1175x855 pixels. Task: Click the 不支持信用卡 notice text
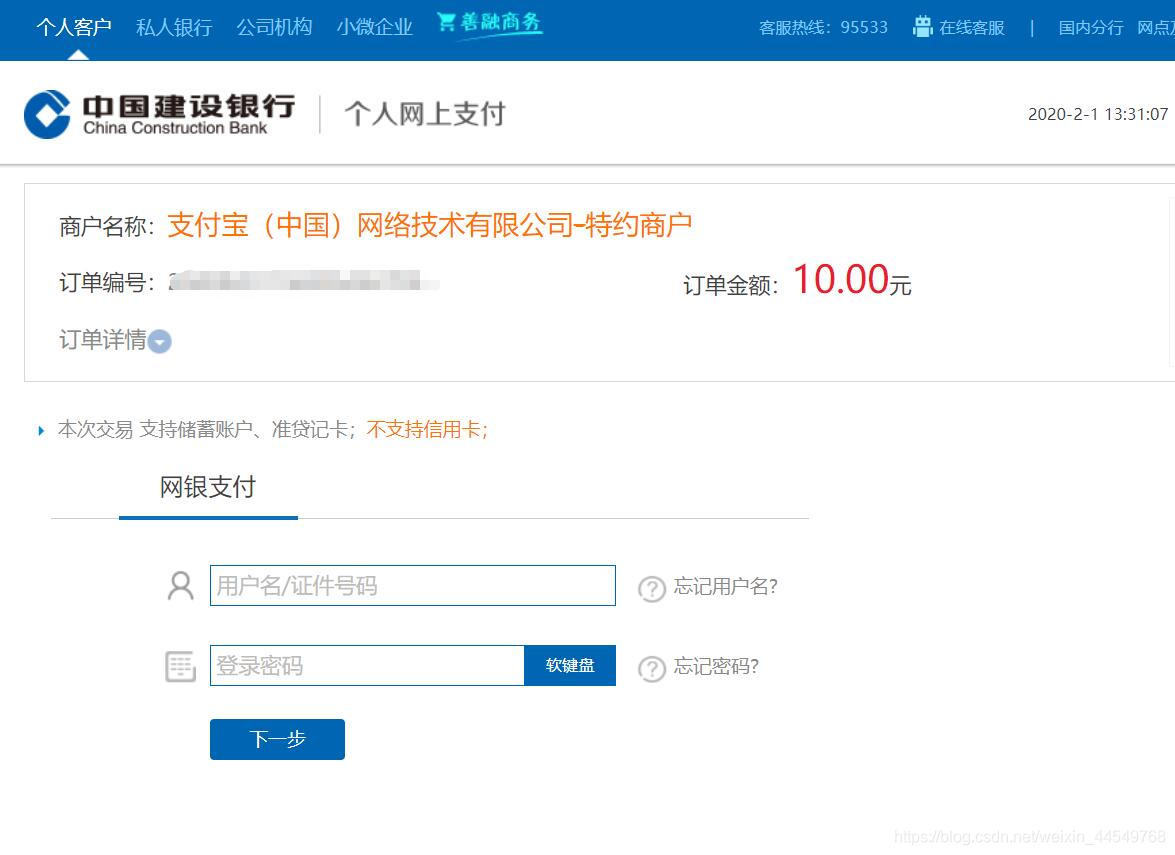coord(427,429)
